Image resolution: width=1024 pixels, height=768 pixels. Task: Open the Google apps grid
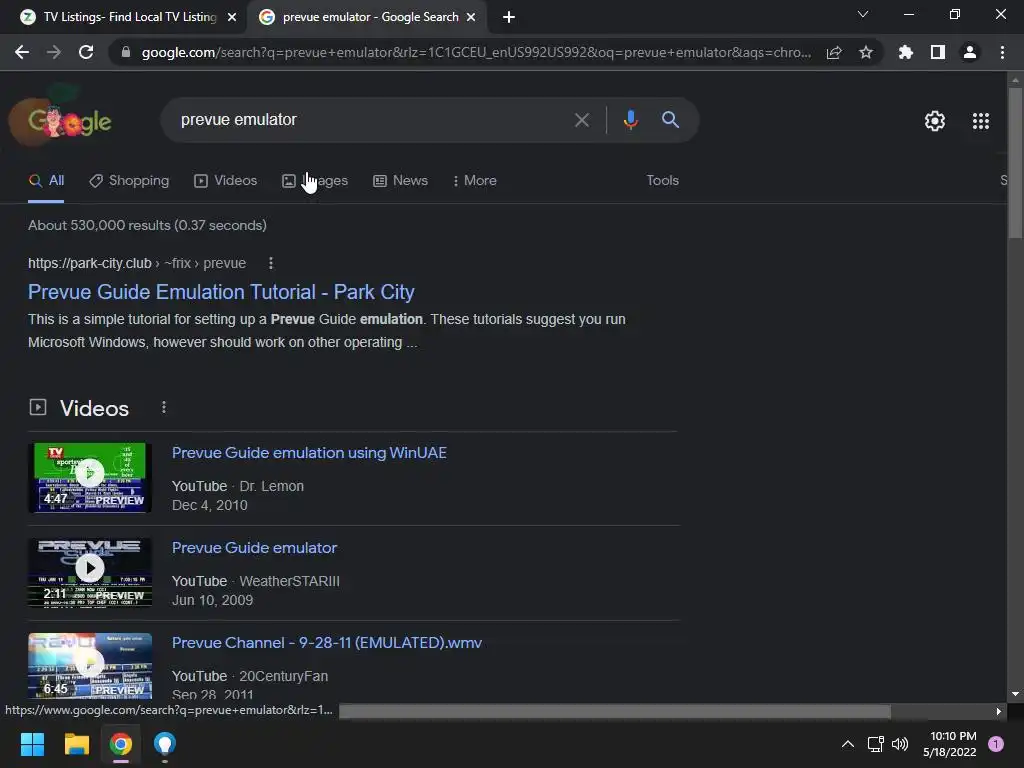coord(981,121)
